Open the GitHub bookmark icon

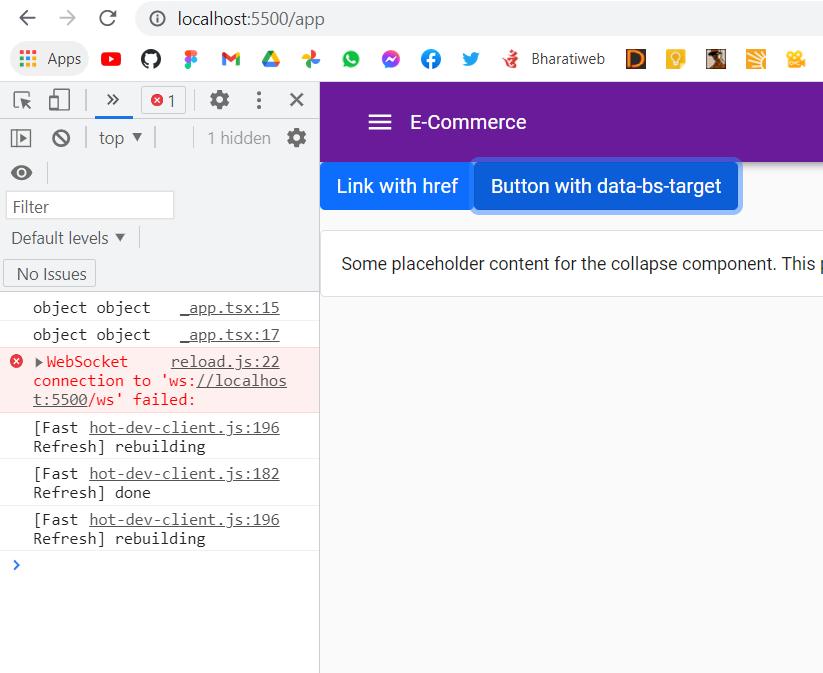click(x=151, y=59)
